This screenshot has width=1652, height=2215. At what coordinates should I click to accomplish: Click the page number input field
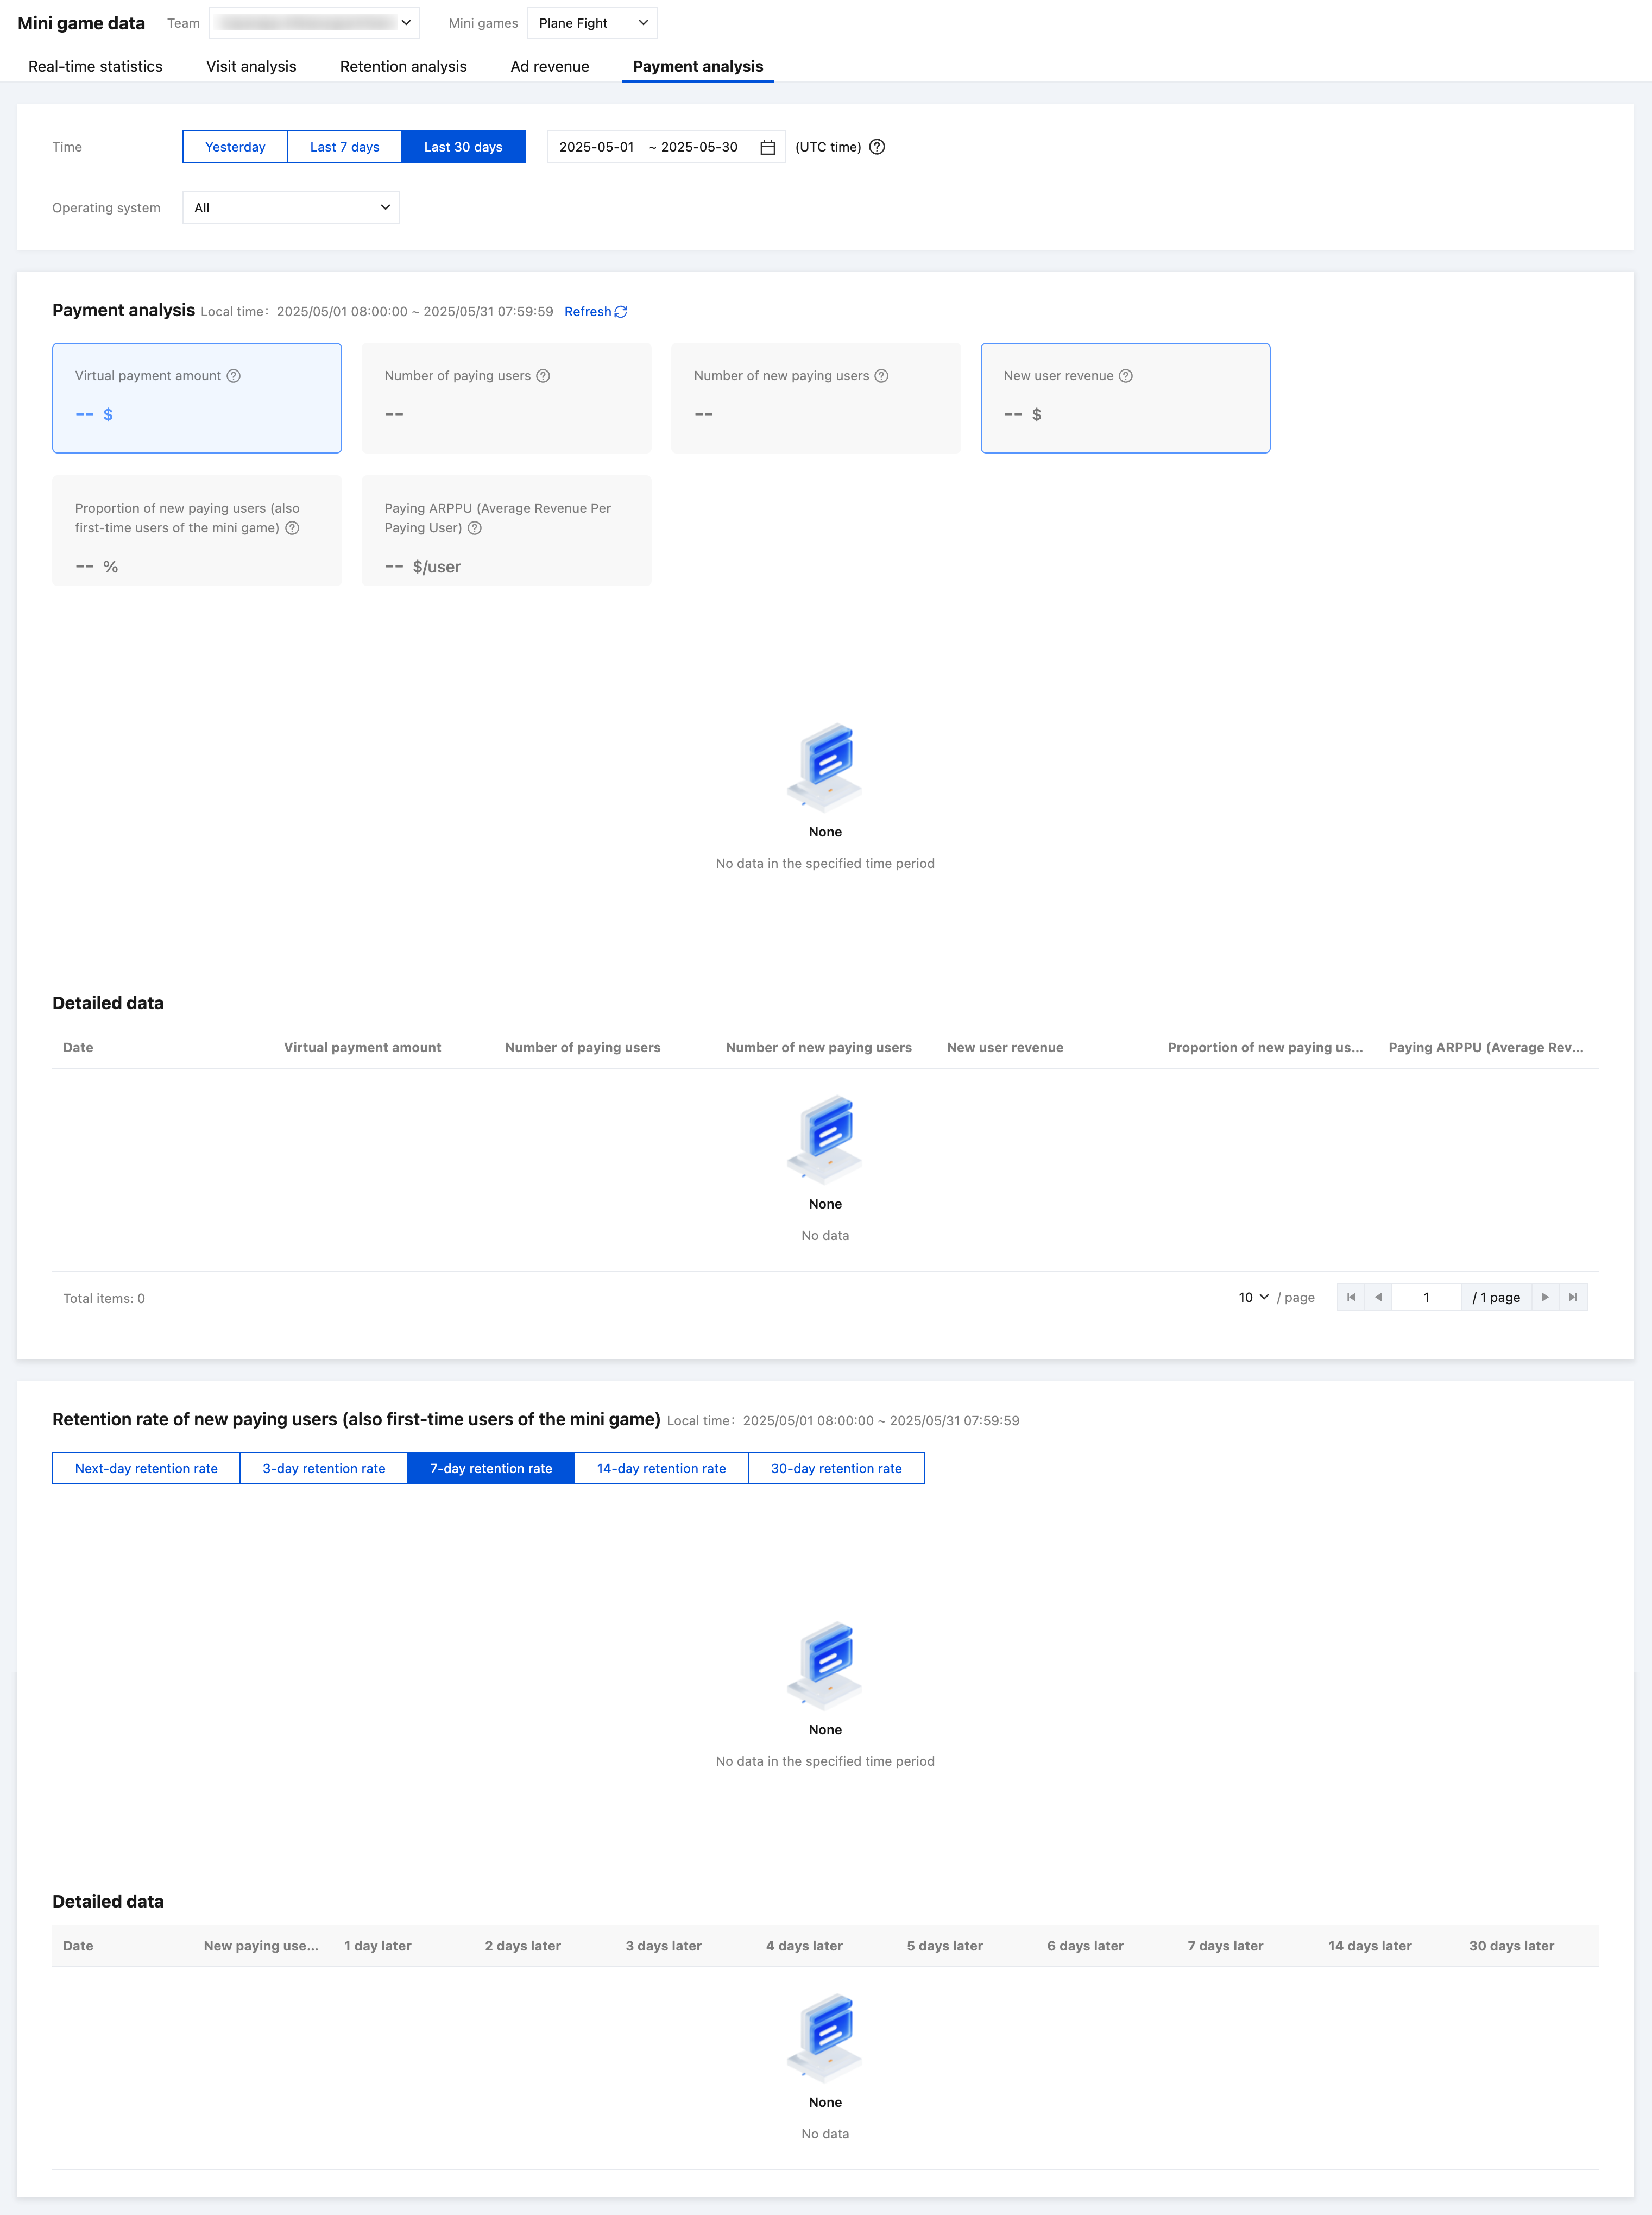(1425, 1297)
